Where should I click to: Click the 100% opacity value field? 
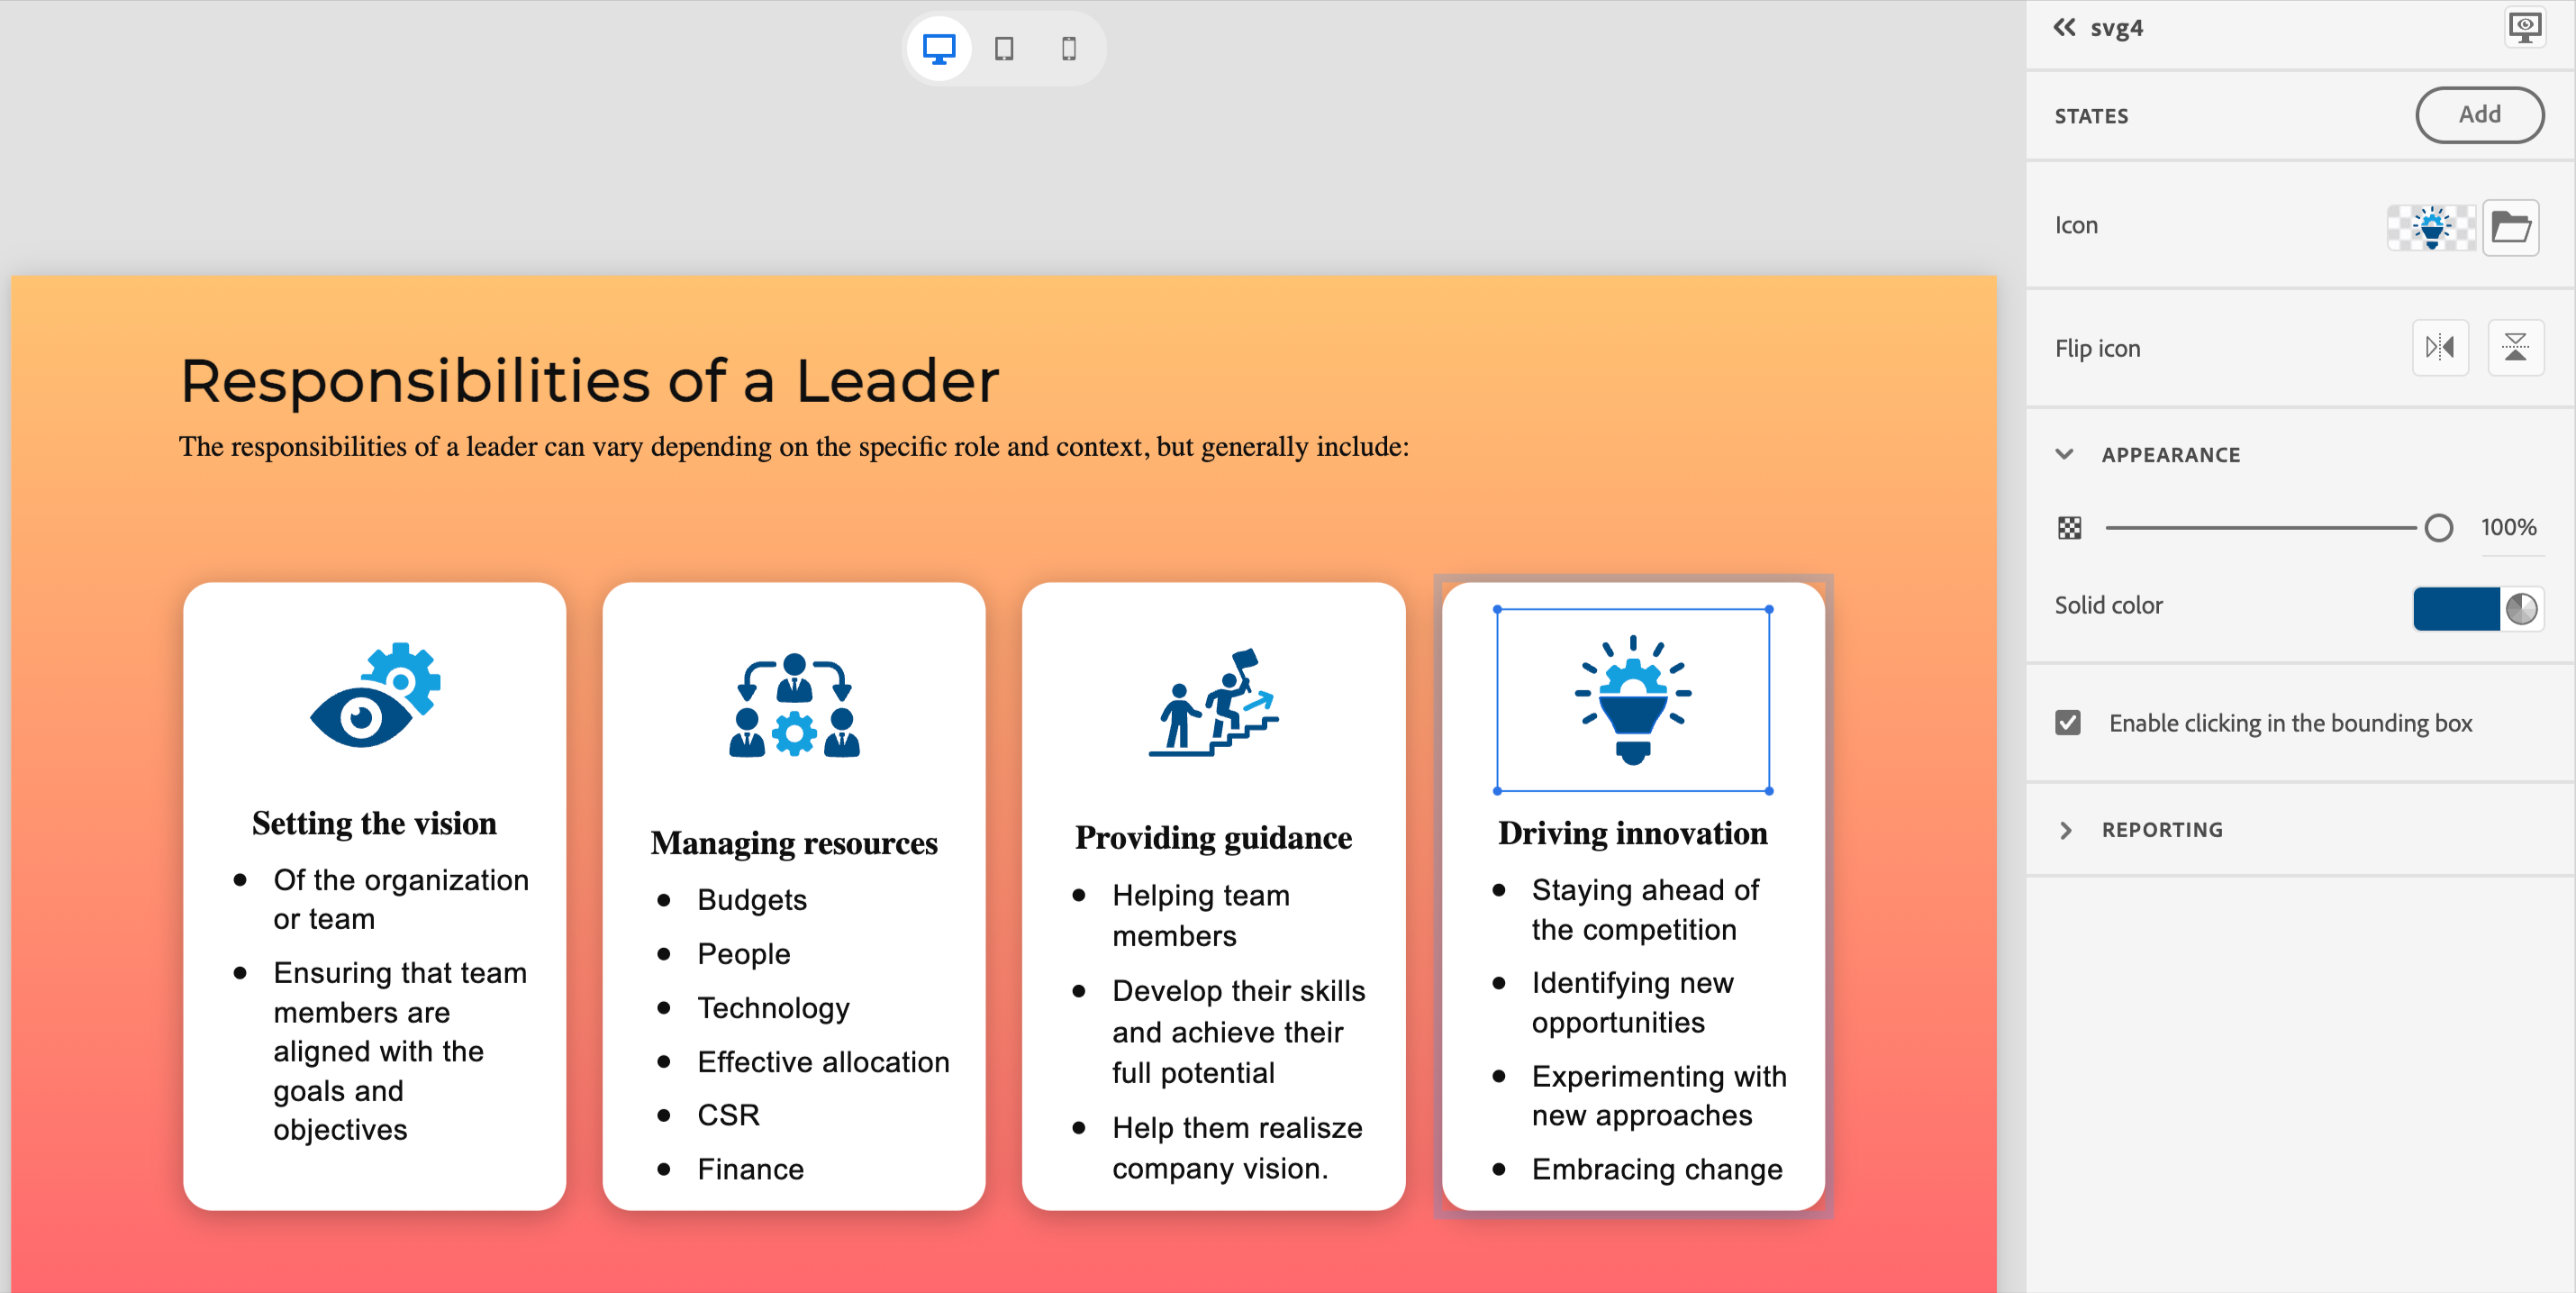2508,528
